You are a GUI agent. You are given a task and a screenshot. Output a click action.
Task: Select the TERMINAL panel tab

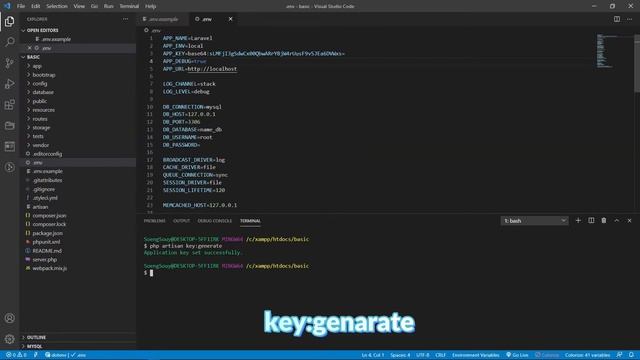pyautogui.click(x=250, y=221)
